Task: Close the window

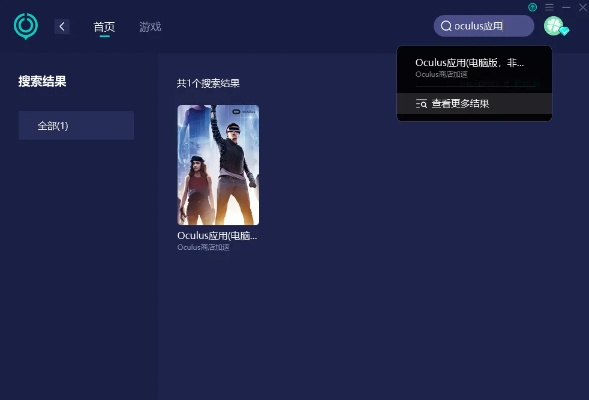Action: point(583,7)
